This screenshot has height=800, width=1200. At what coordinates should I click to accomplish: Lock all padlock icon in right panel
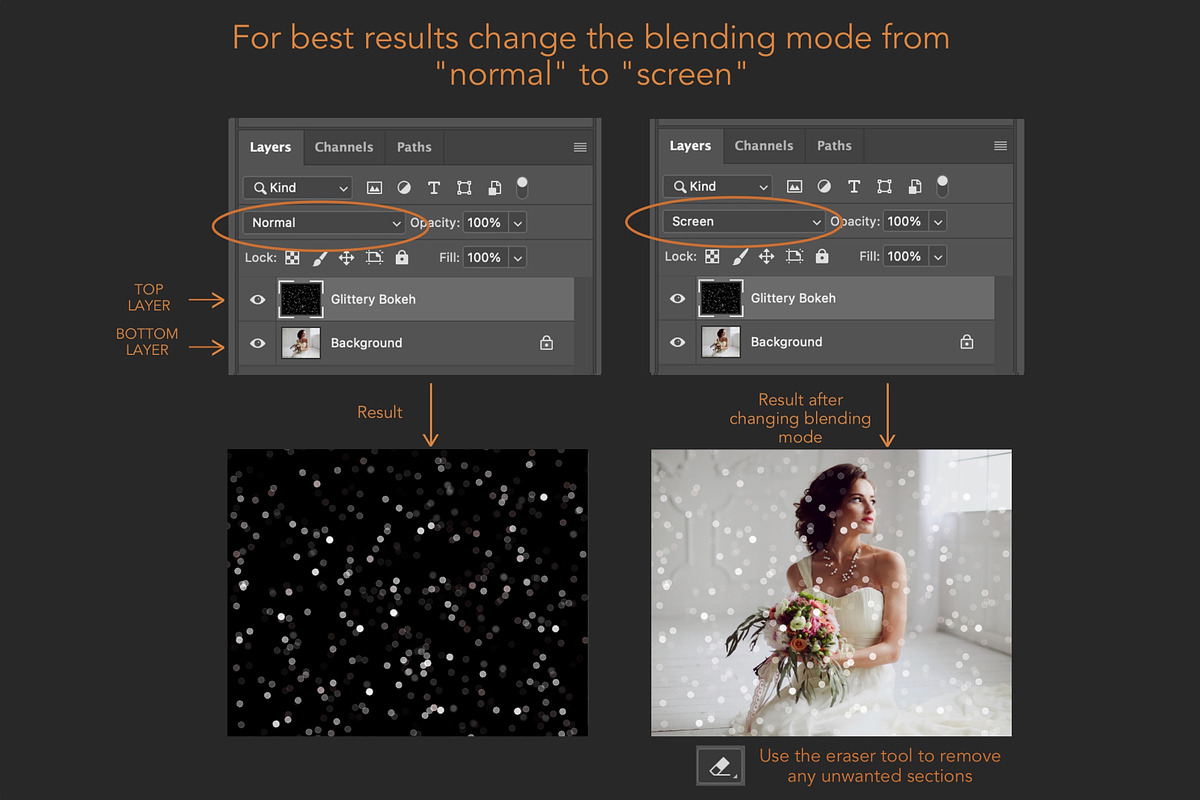[822, 257]
